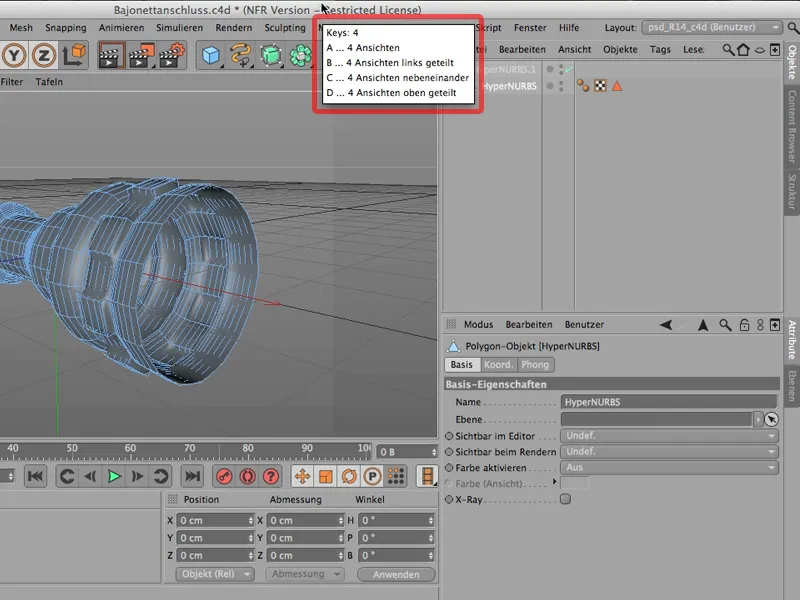Open Sichtbar beim Rendern Undef. dropdown
Screen dimensions: 800x600
[669, 452]
